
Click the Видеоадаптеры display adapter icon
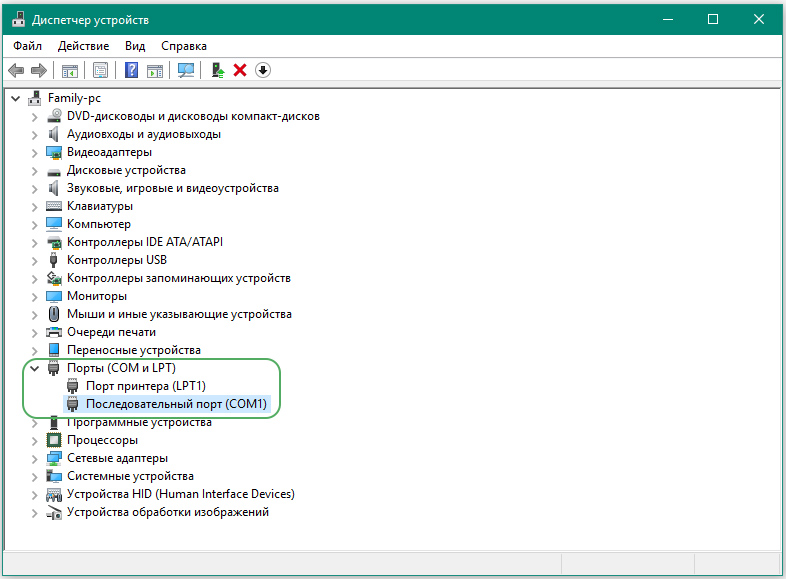pos(54,152)
